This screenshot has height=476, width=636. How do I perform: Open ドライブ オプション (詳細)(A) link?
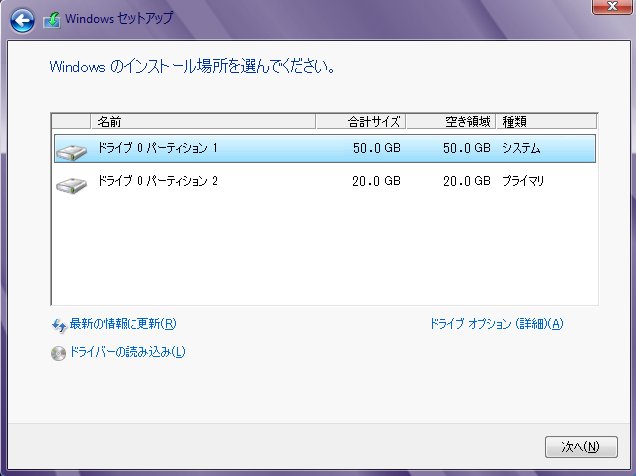tap(496, 324)
